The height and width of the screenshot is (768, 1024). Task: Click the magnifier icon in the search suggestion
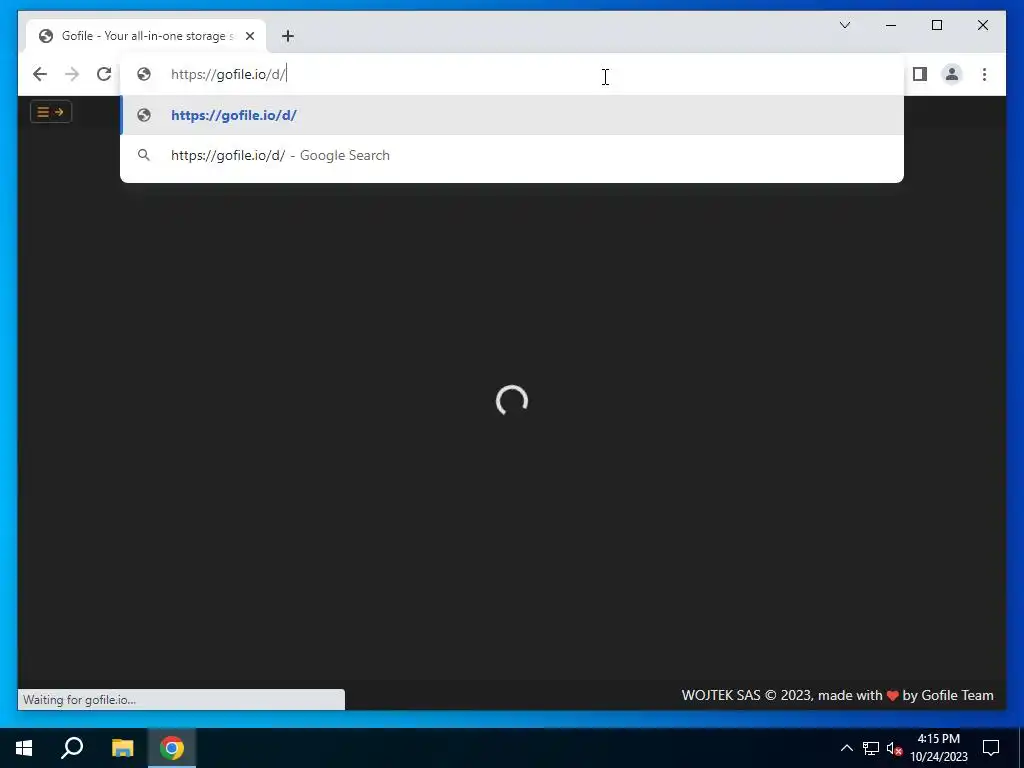point(144,155)
